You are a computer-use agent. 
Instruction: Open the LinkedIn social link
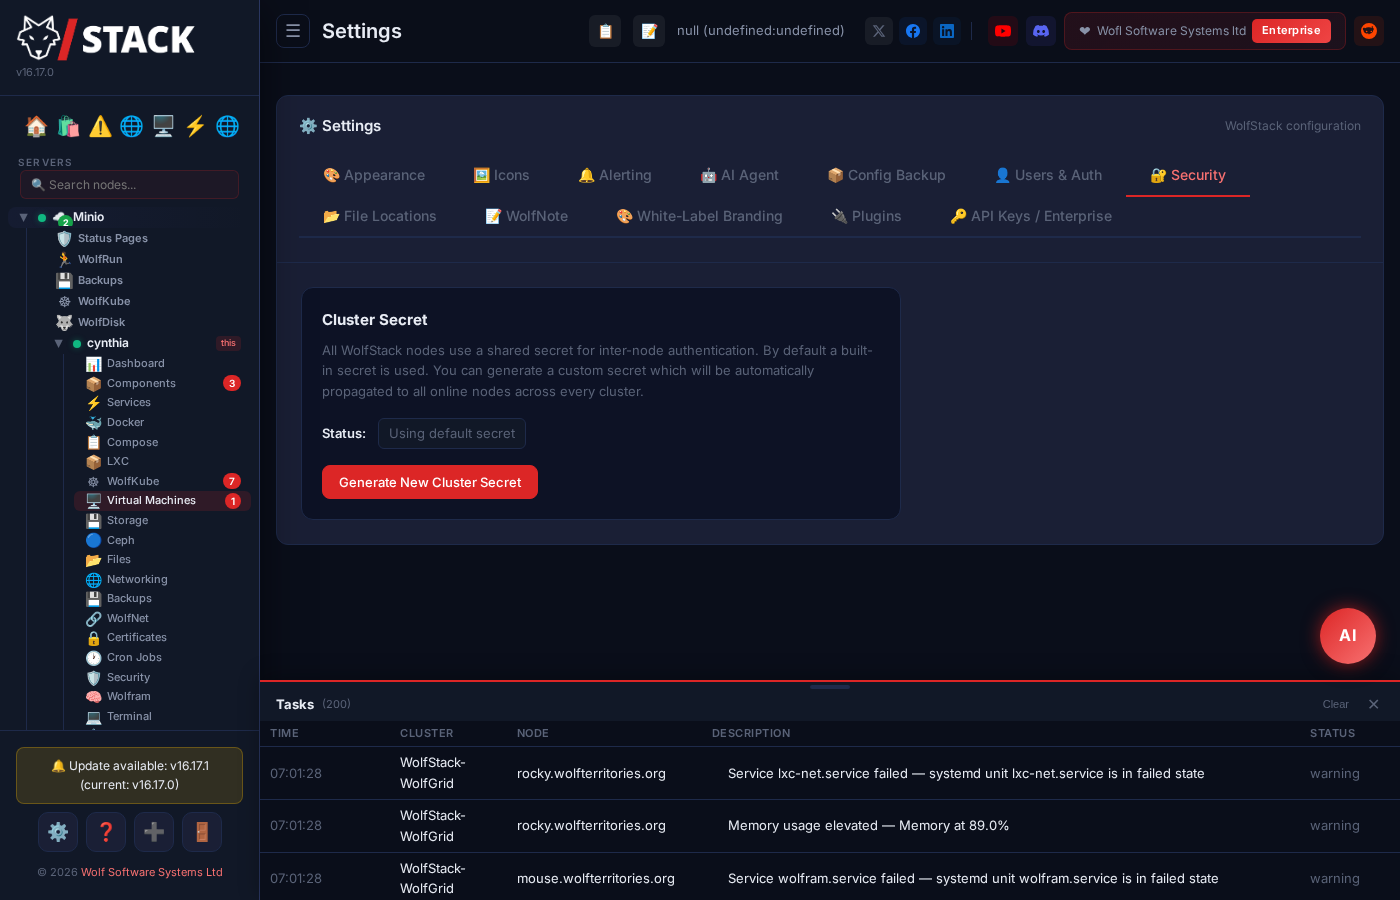coord(947,31)
